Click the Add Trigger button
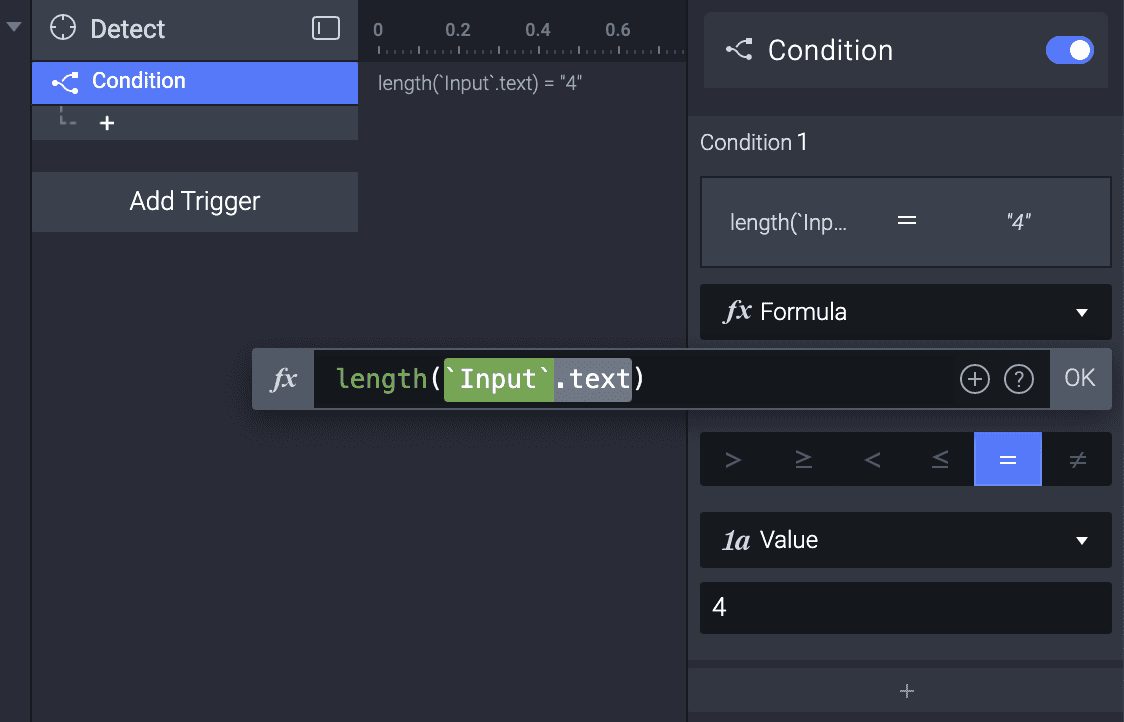 click(194, 201)
